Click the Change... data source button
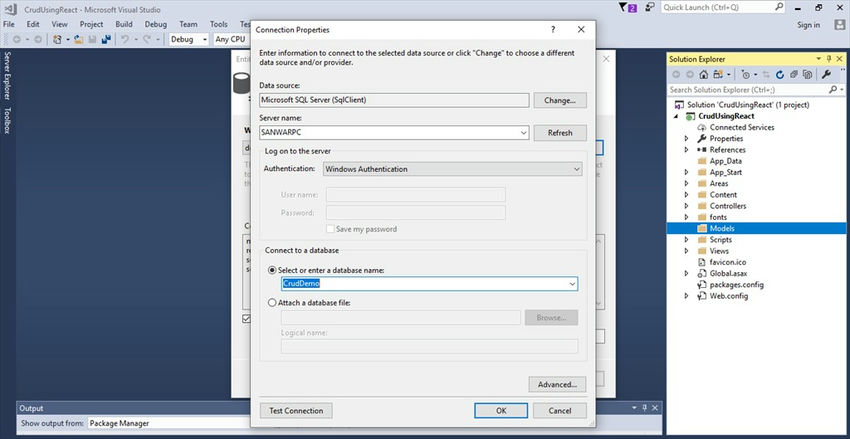 (560, 100)
